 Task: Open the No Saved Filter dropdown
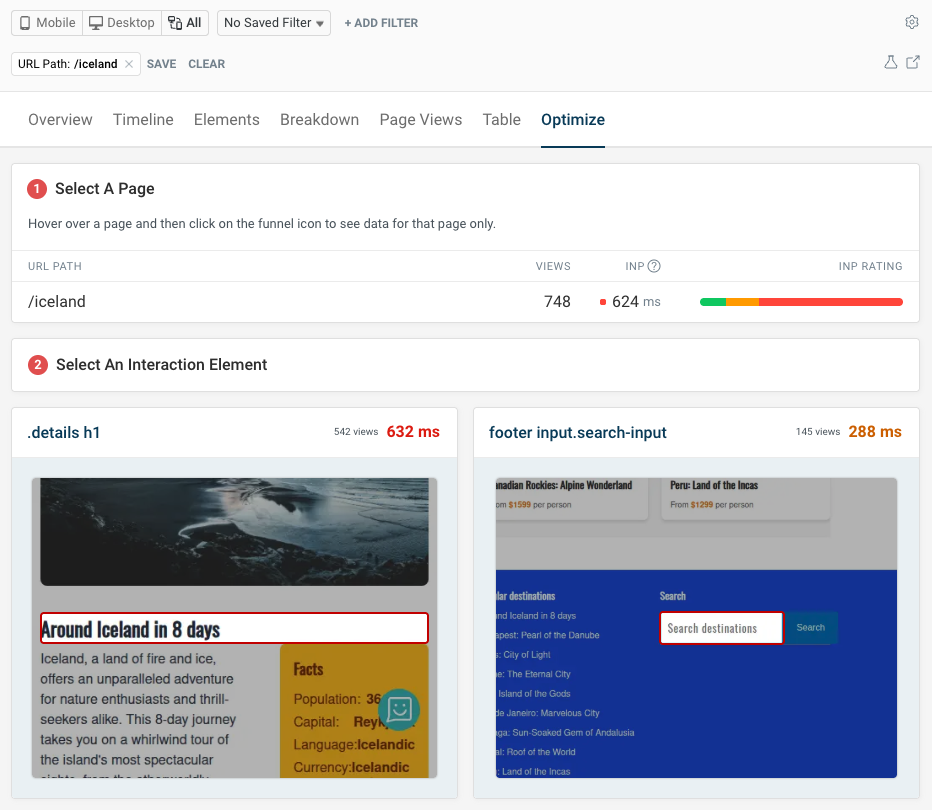click(x=273, y=21)
